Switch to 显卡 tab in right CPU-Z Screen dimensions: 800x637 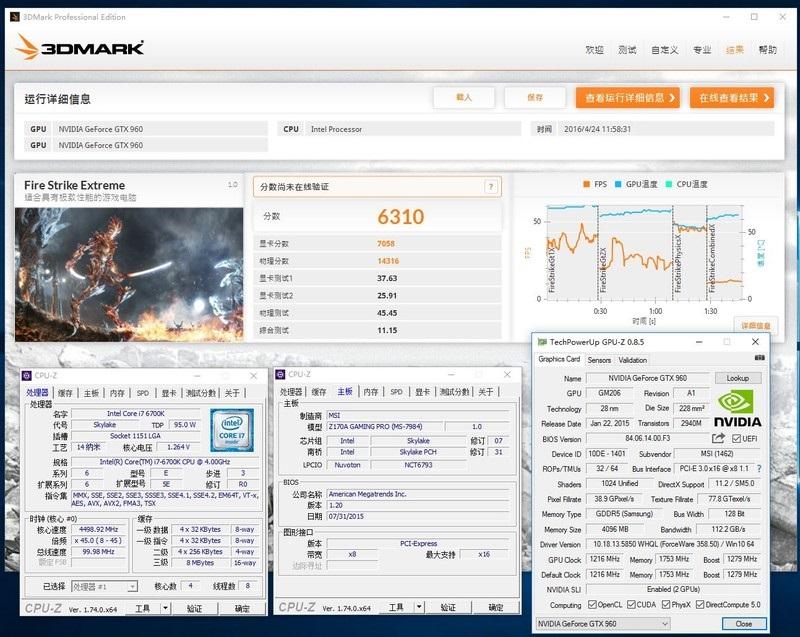[x=422, y=392]
